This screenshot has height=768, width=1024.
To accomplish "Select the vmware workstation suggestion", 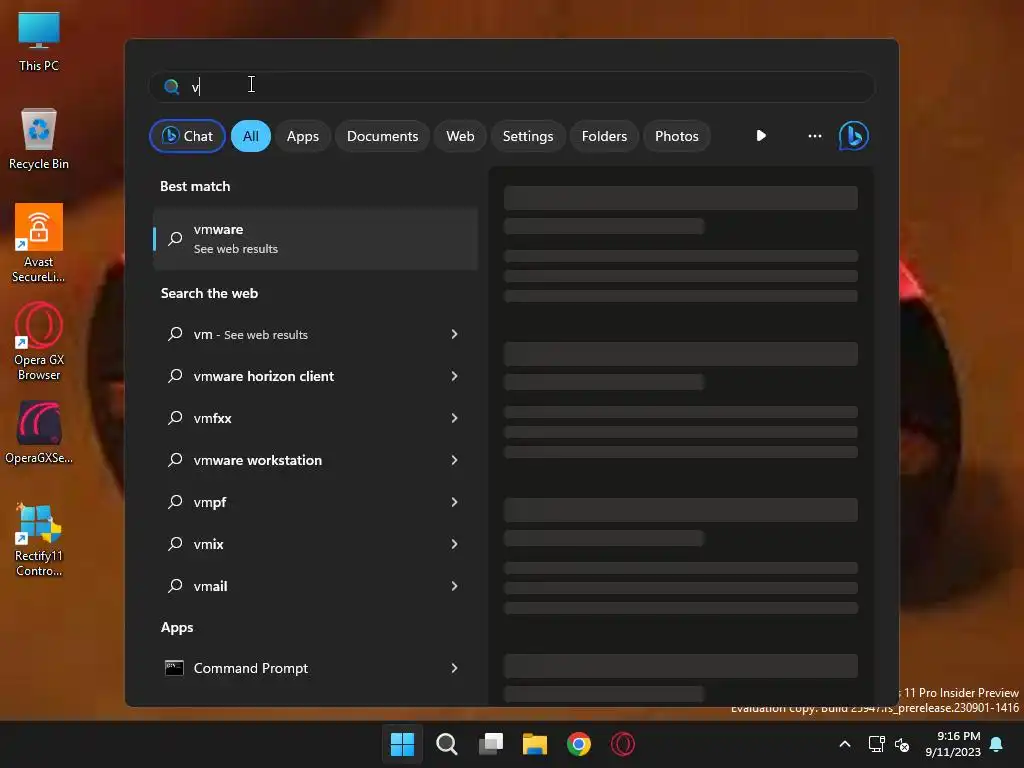I will [315, 460].
